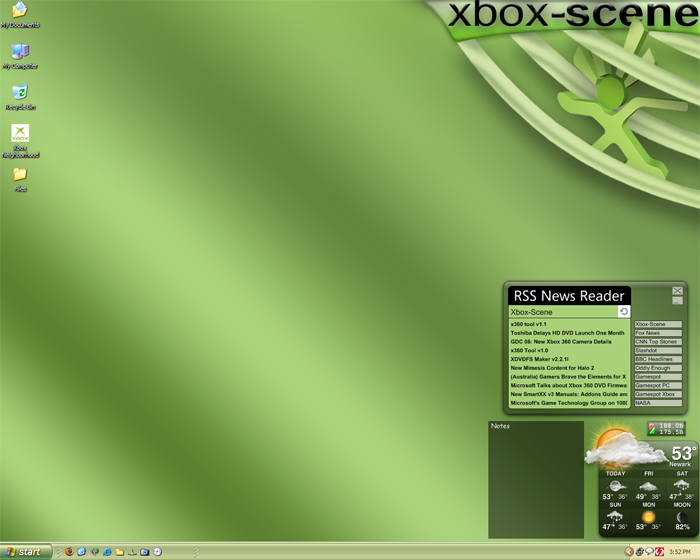Click the FRI cloudy forecast icon
The image size is (700, 560).
click(648, 486)
